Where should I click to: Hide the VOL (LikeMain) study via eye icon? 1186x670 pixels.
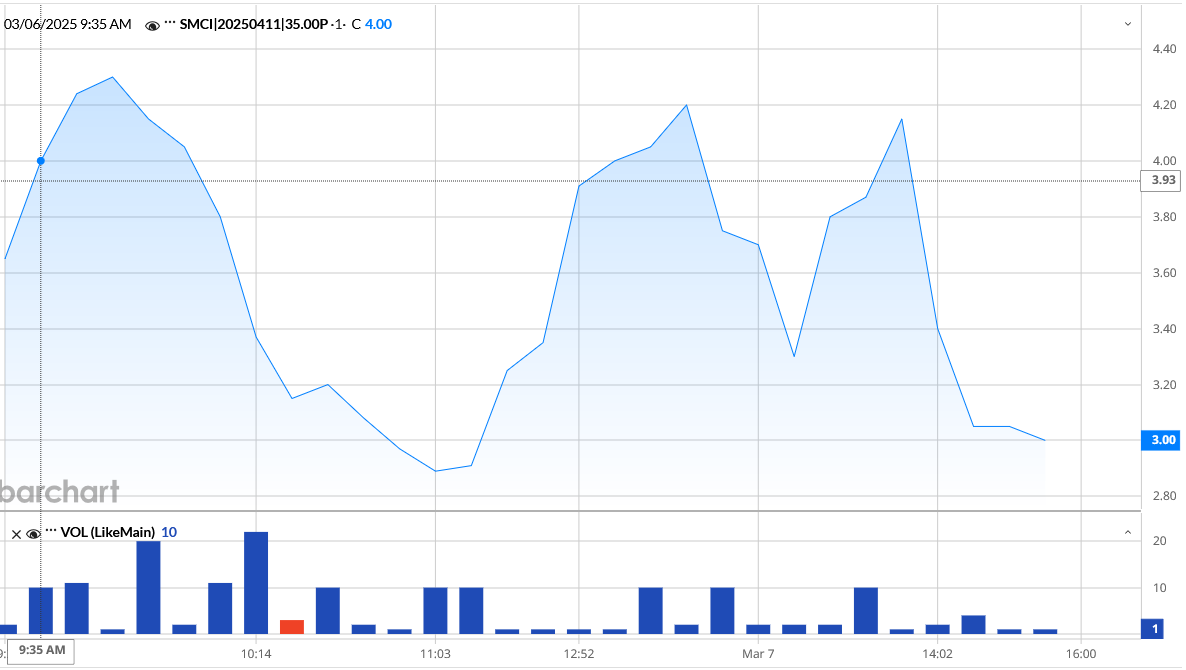[x=33, y=533]
